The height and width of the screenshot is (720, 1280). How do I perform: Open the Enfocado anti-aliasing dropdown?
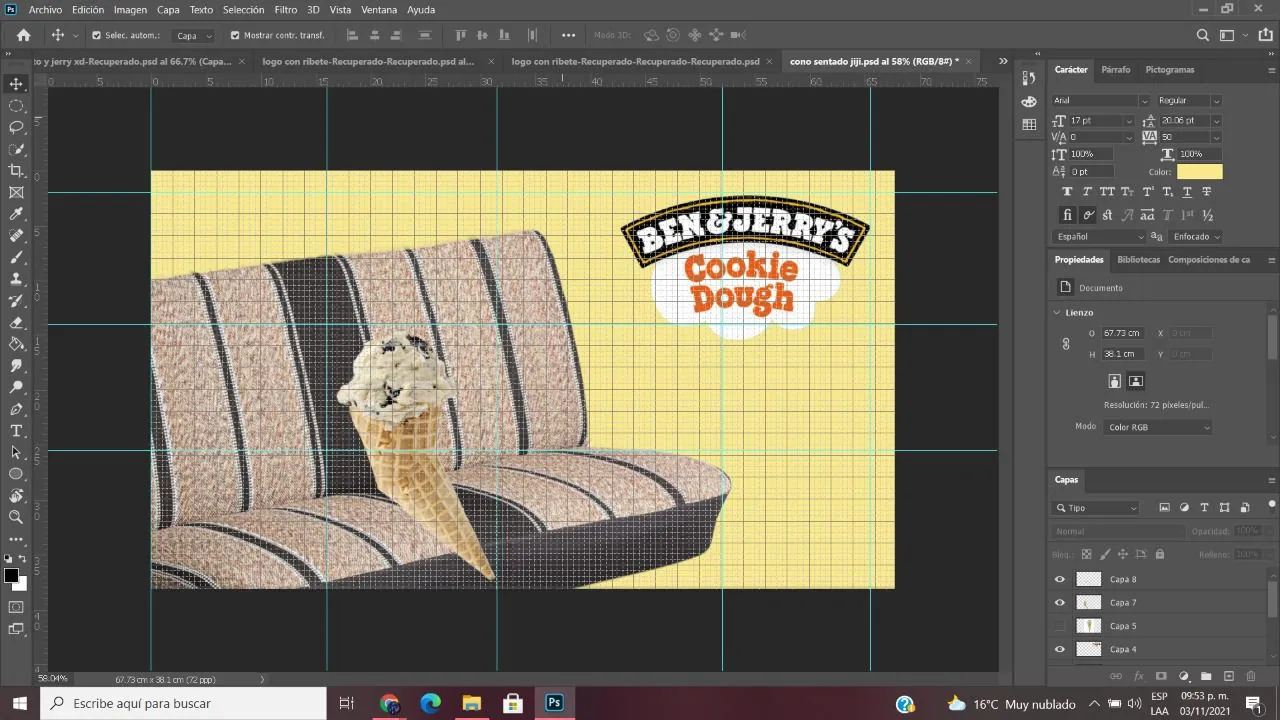tap(1196, 237)
